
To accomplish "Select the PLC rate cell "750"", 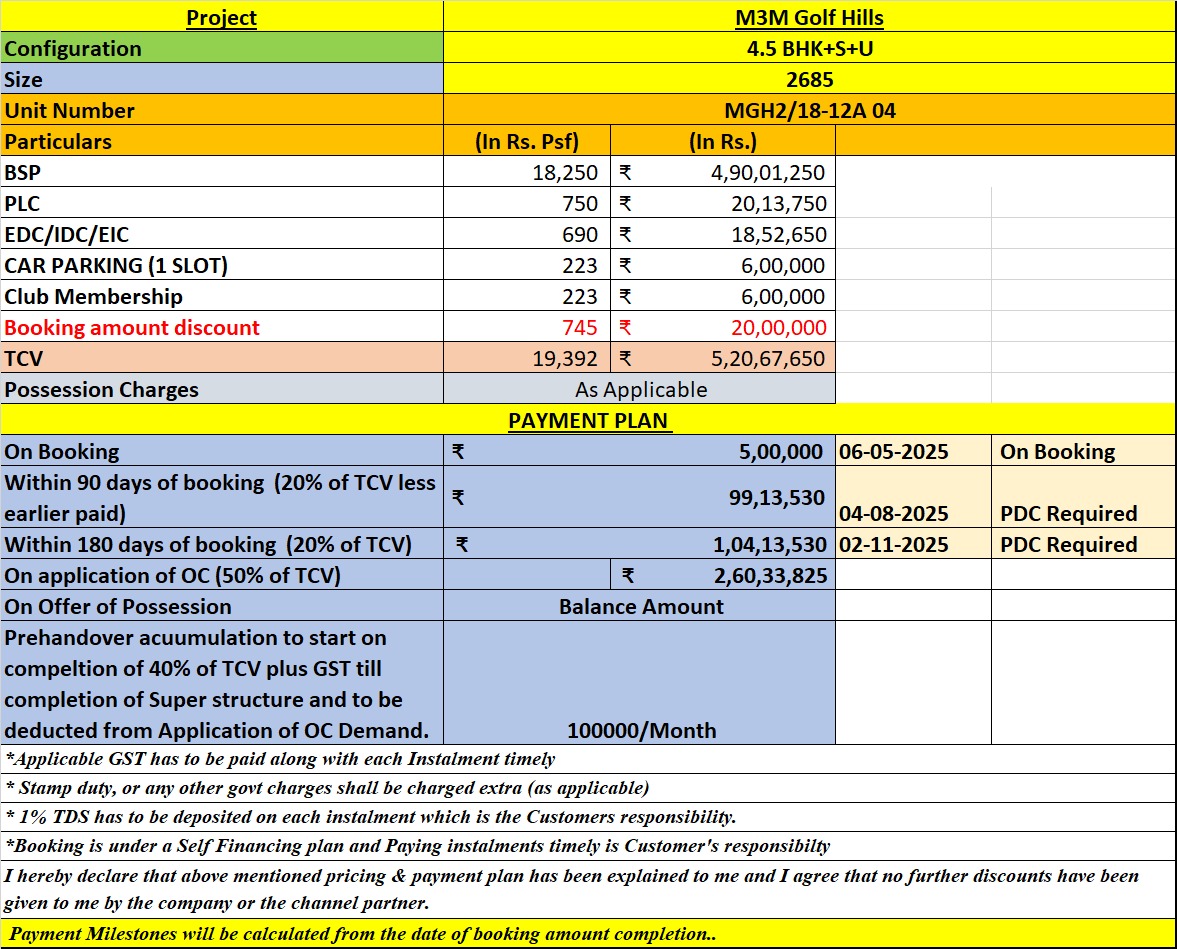I will point(580,203).
